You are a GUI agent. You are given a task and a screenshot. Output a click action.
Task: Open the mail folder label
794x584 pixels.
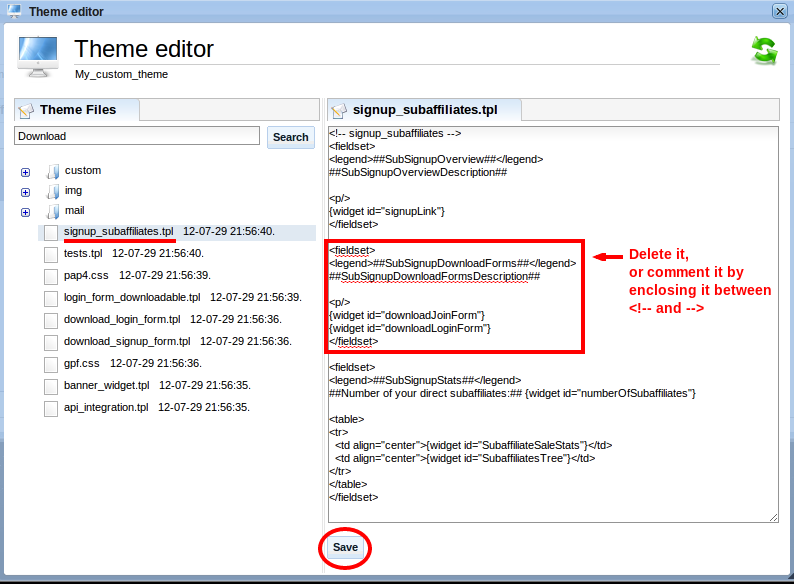click(x=74, y=210)
